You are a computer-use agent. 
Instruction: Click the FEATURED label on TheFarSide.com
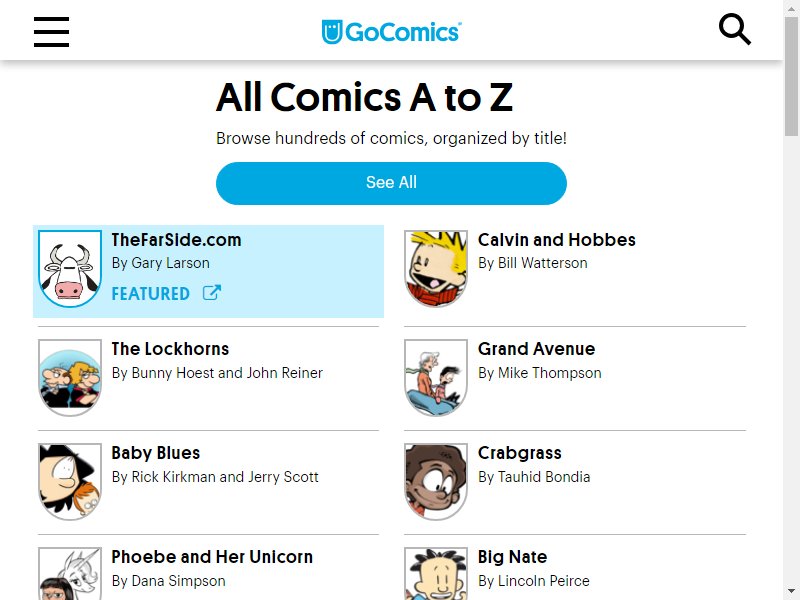pos(151,294)
